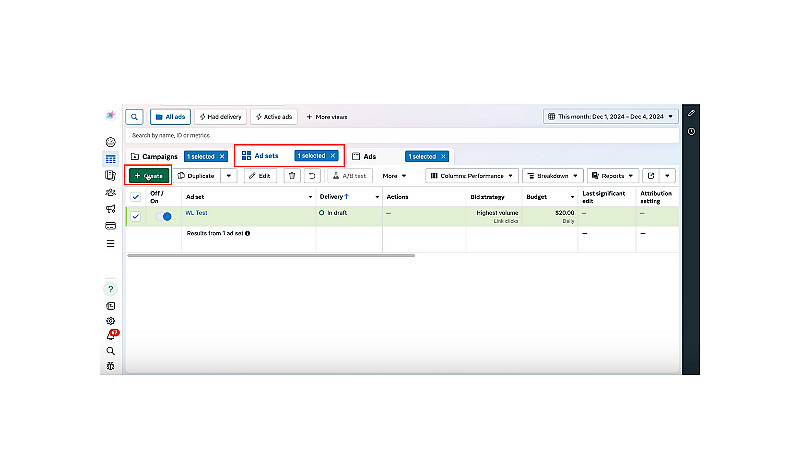Open the history clock icon in the right panel
Viewport: 800px width, 460px height.
[x=691, y=132]
